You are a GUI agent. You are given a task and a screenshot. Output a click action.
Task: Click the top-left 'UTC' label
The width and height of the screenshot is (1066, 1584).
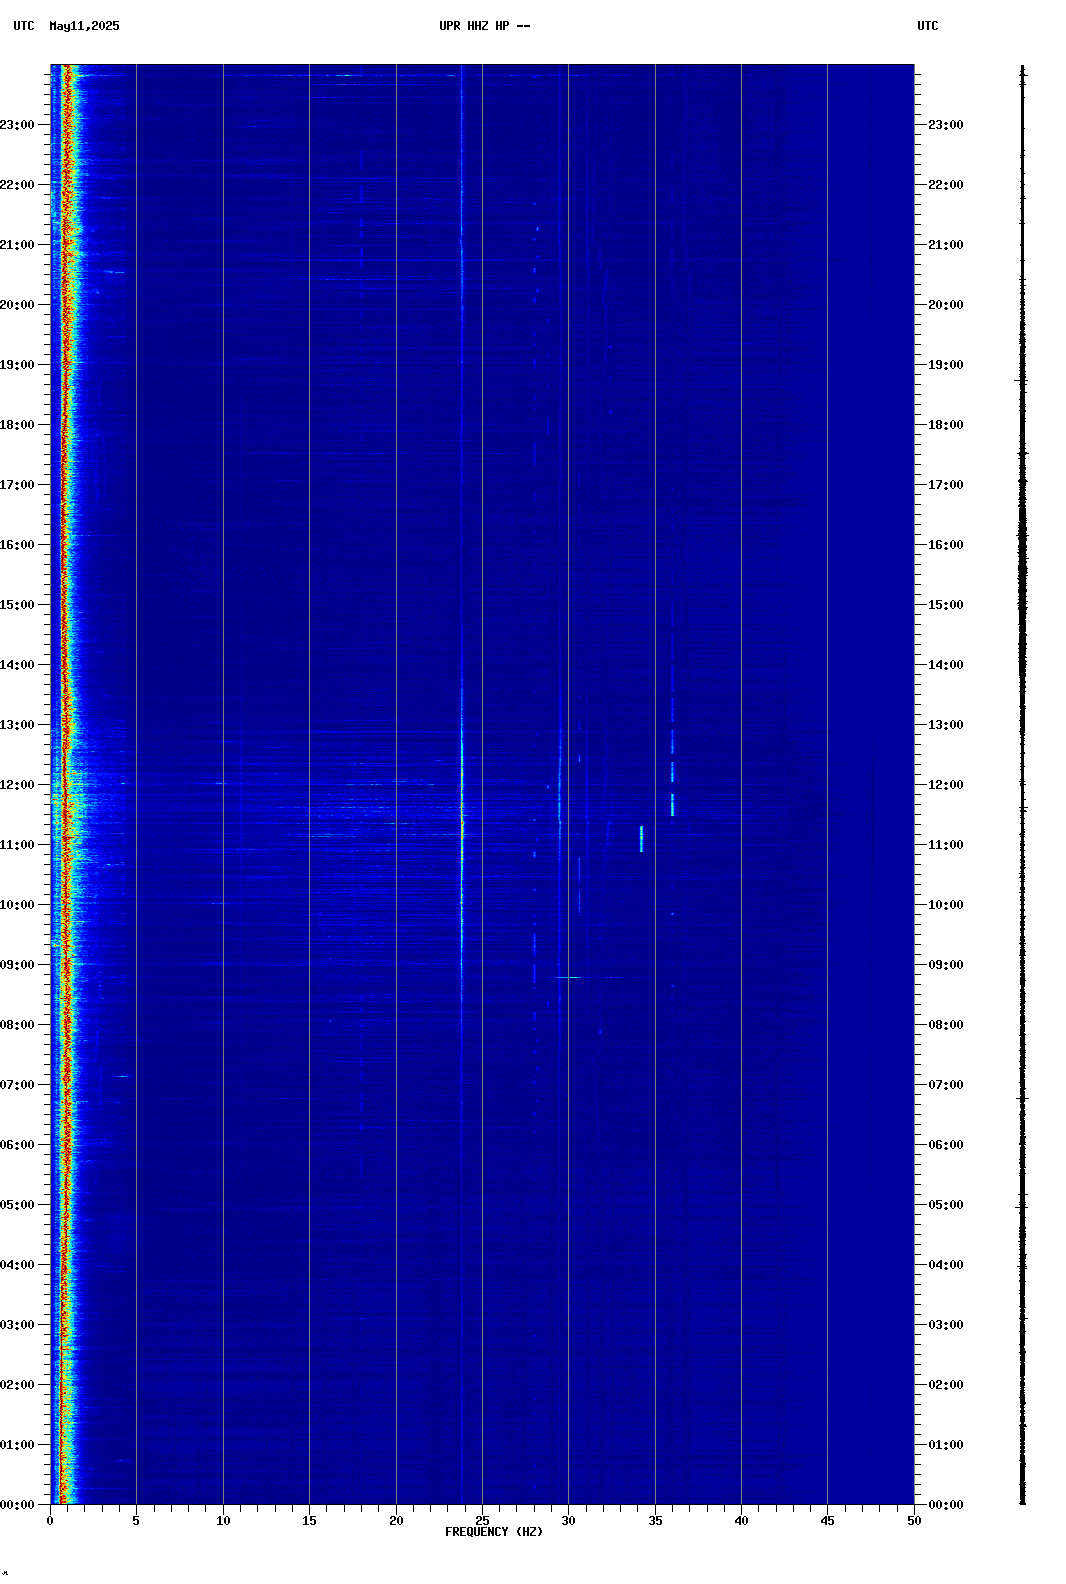(24, 26)
